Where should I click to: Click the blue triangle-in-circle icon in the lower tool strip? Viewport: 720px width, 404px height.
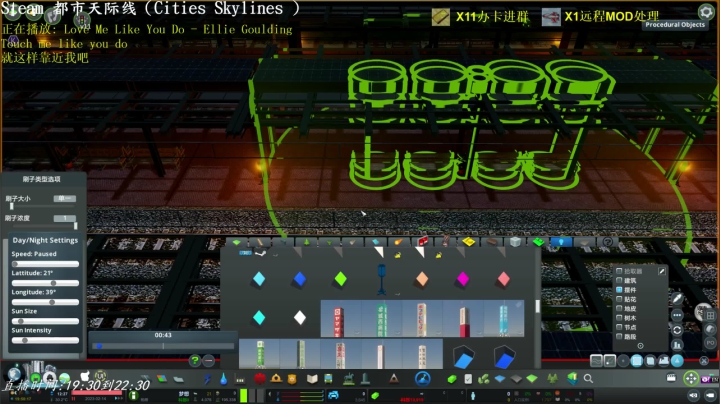(677, 361)
